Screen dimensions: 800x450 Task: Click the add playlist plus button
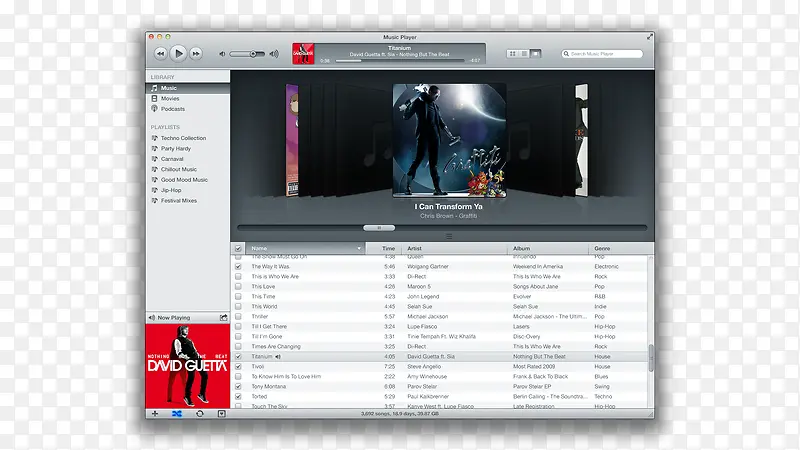[x=155, y=413]
